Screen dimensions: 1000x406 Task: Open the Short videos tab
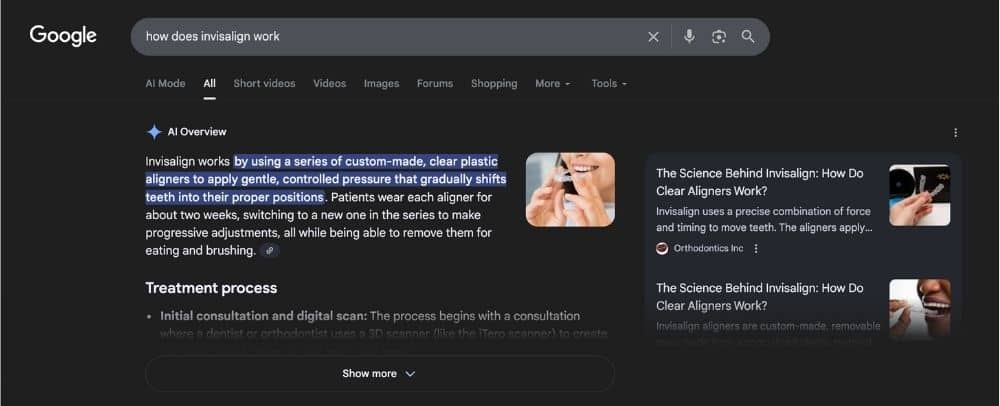coord(264,83)
